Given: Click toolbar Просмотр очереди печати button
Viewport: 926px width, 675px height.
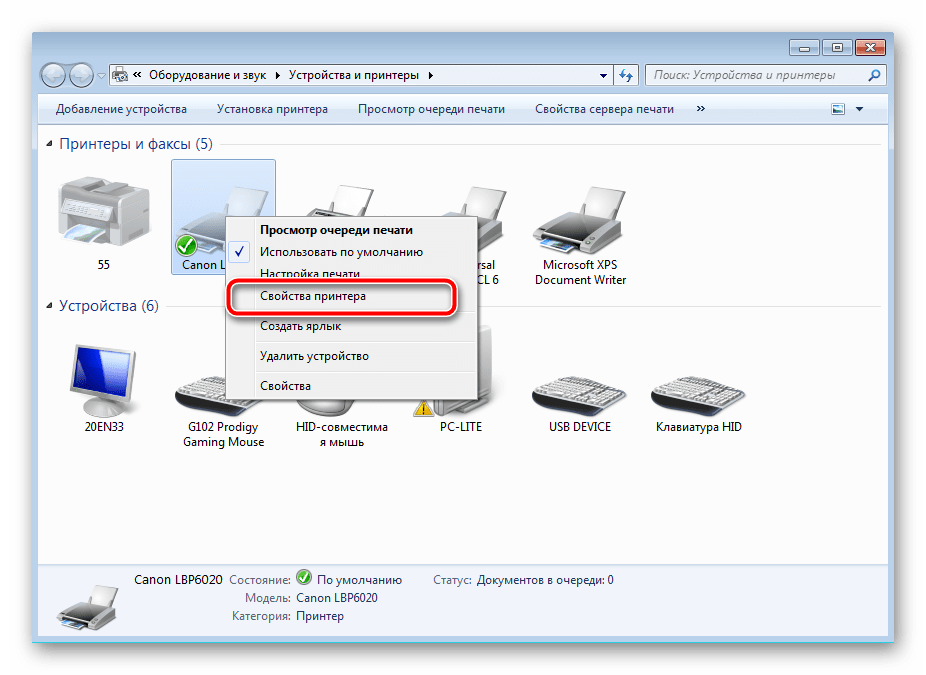Looking at the screenshot, I should click(431, 109).
